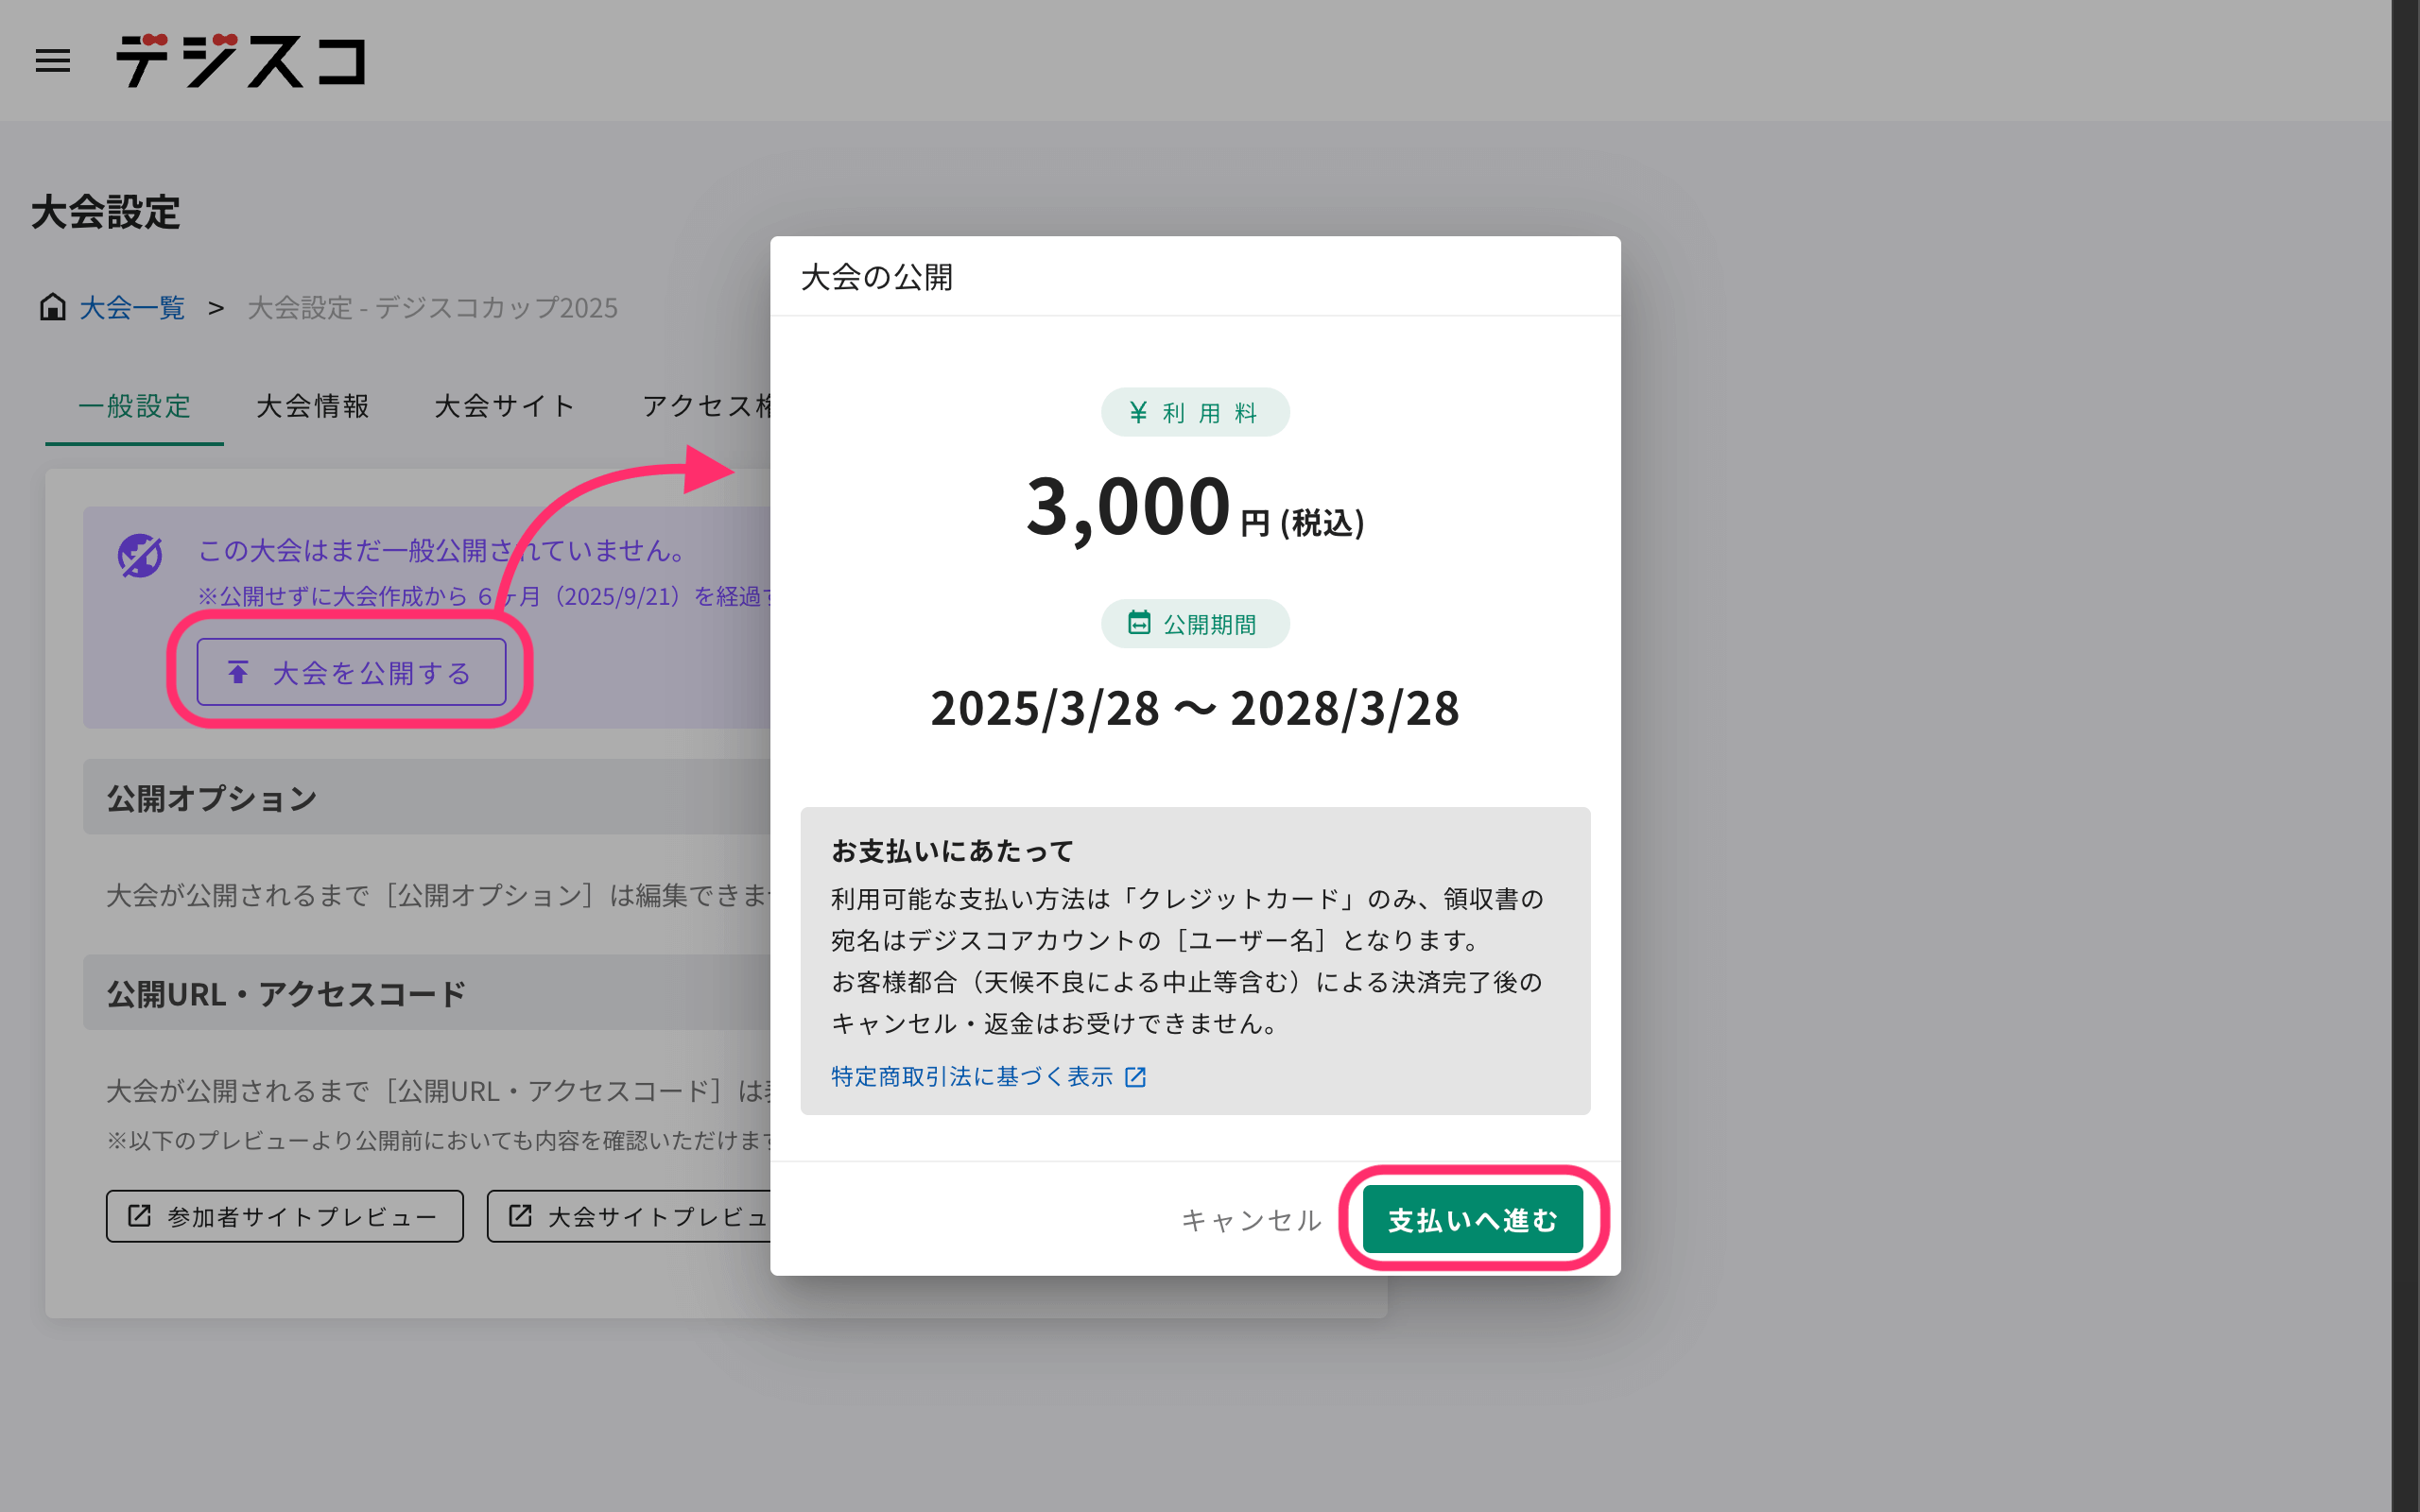
Task: Click external-link icon beside 特定商取引法 link
Action: (x=1135, y=1077)
